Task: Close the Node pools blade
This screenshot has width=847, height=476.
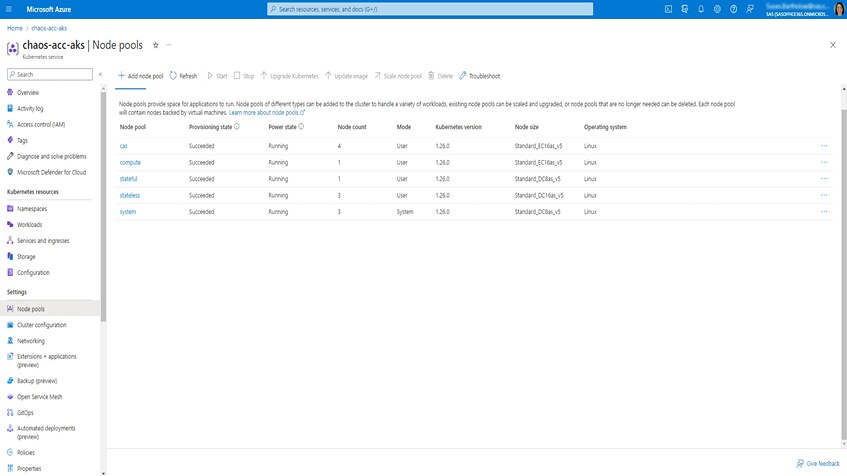Action: click(x=832, y=45)
